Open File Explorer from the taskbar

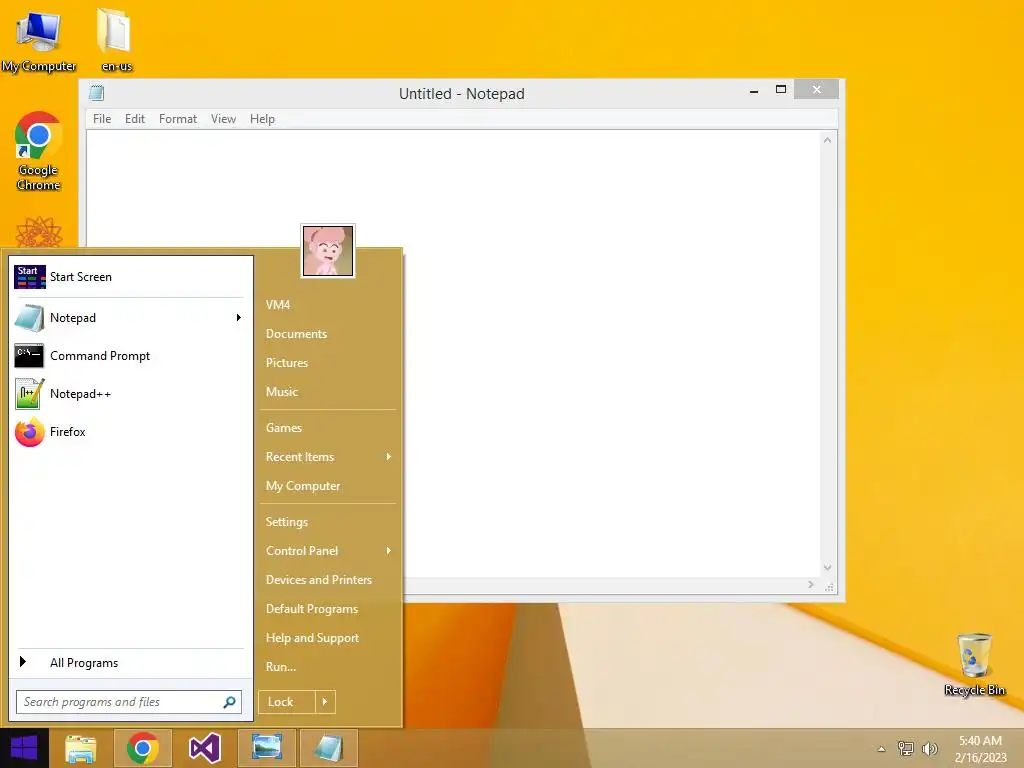tap(81, 748)
